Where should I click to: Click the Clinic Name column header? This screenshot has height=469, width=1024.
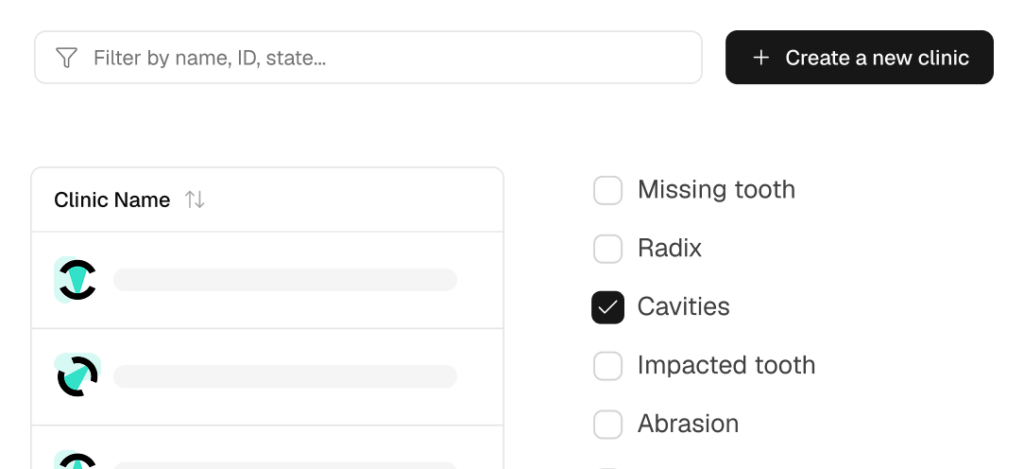(112, 200)
